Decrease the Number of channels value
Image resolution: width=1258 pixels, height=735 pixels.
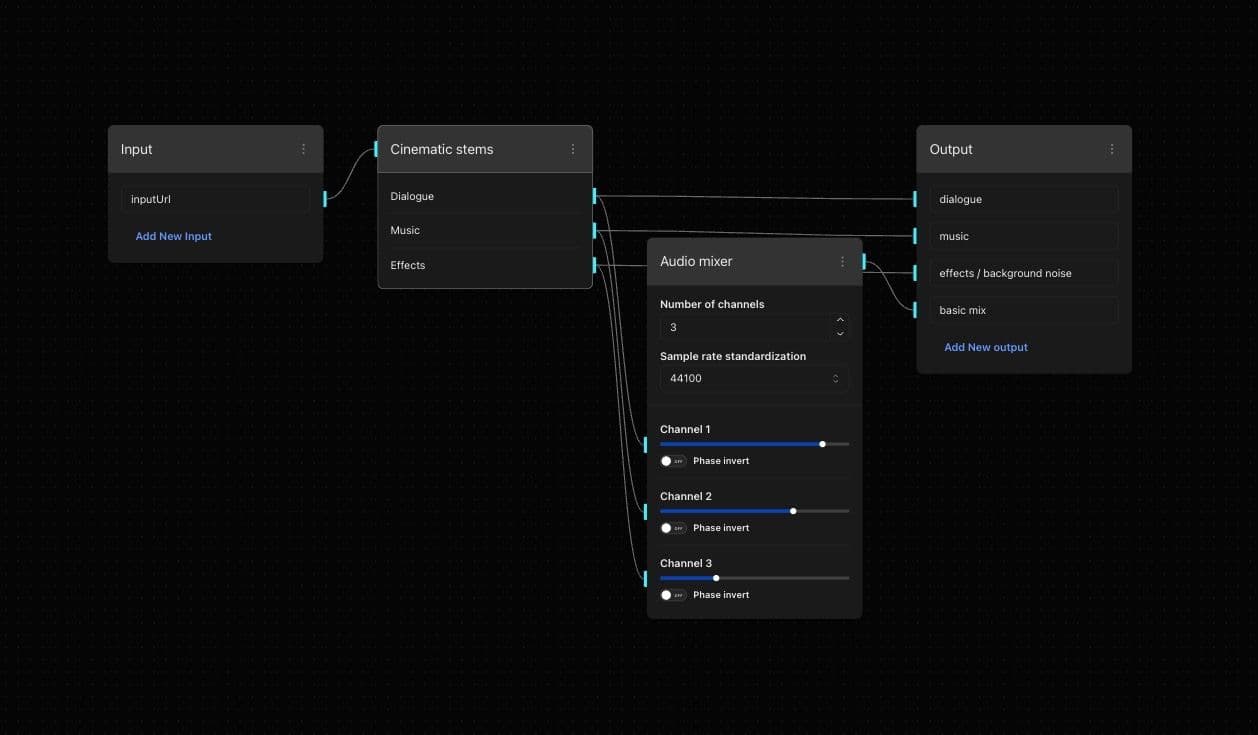839,333
